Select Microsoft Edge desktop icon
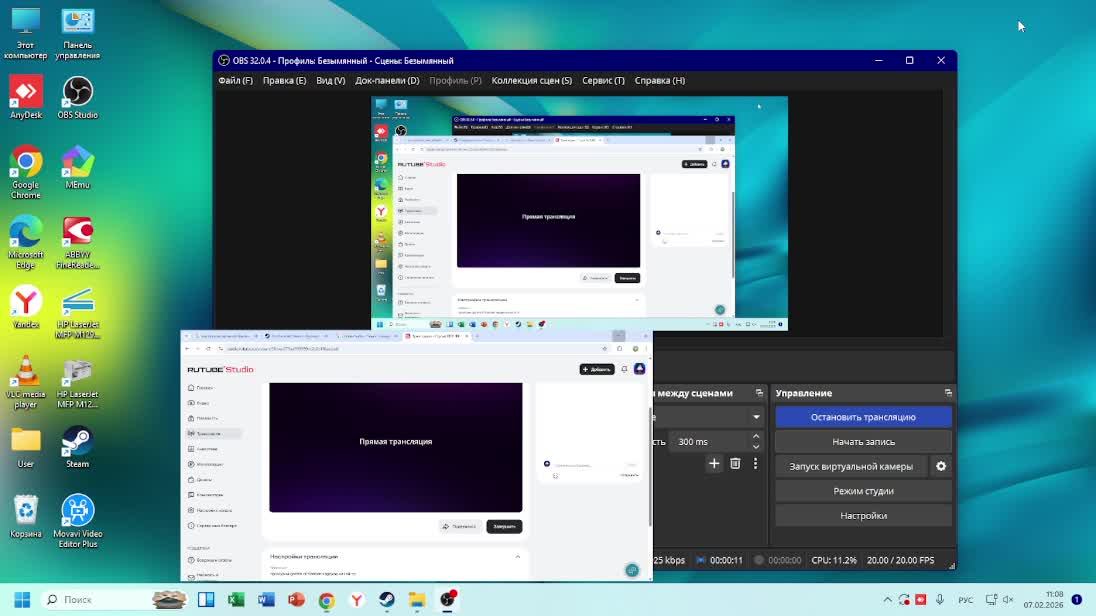1096x616 pixels. click(x=26, y=242)
